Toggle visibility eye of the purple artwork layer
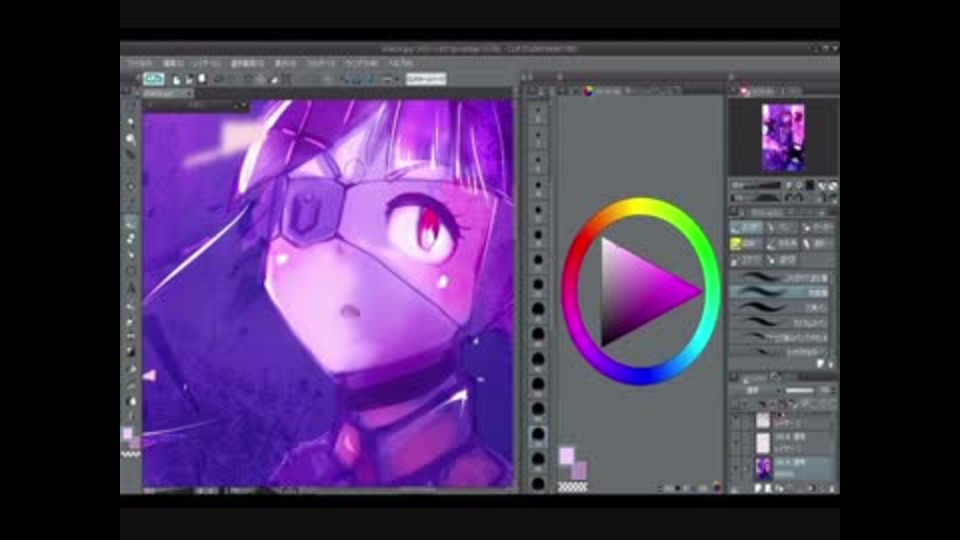 [x=737, y=468]
